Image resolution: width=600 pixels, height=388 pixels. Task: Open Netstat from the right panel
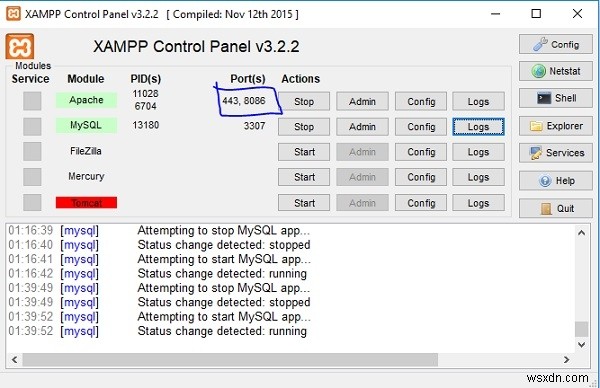coord(556,71)
